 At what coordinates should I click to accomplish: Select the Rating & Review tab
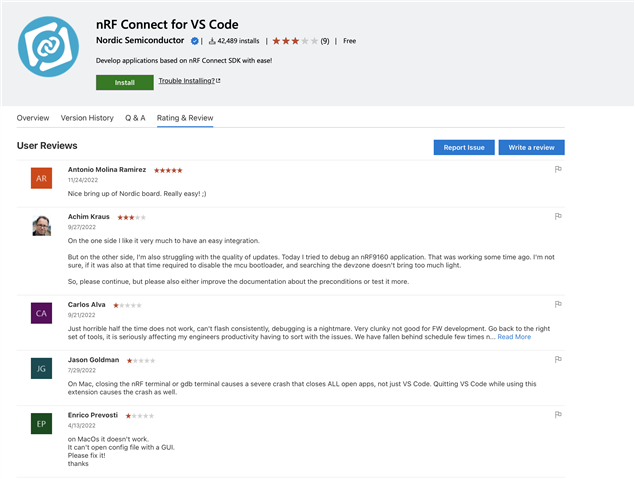[x=185, y=118]
